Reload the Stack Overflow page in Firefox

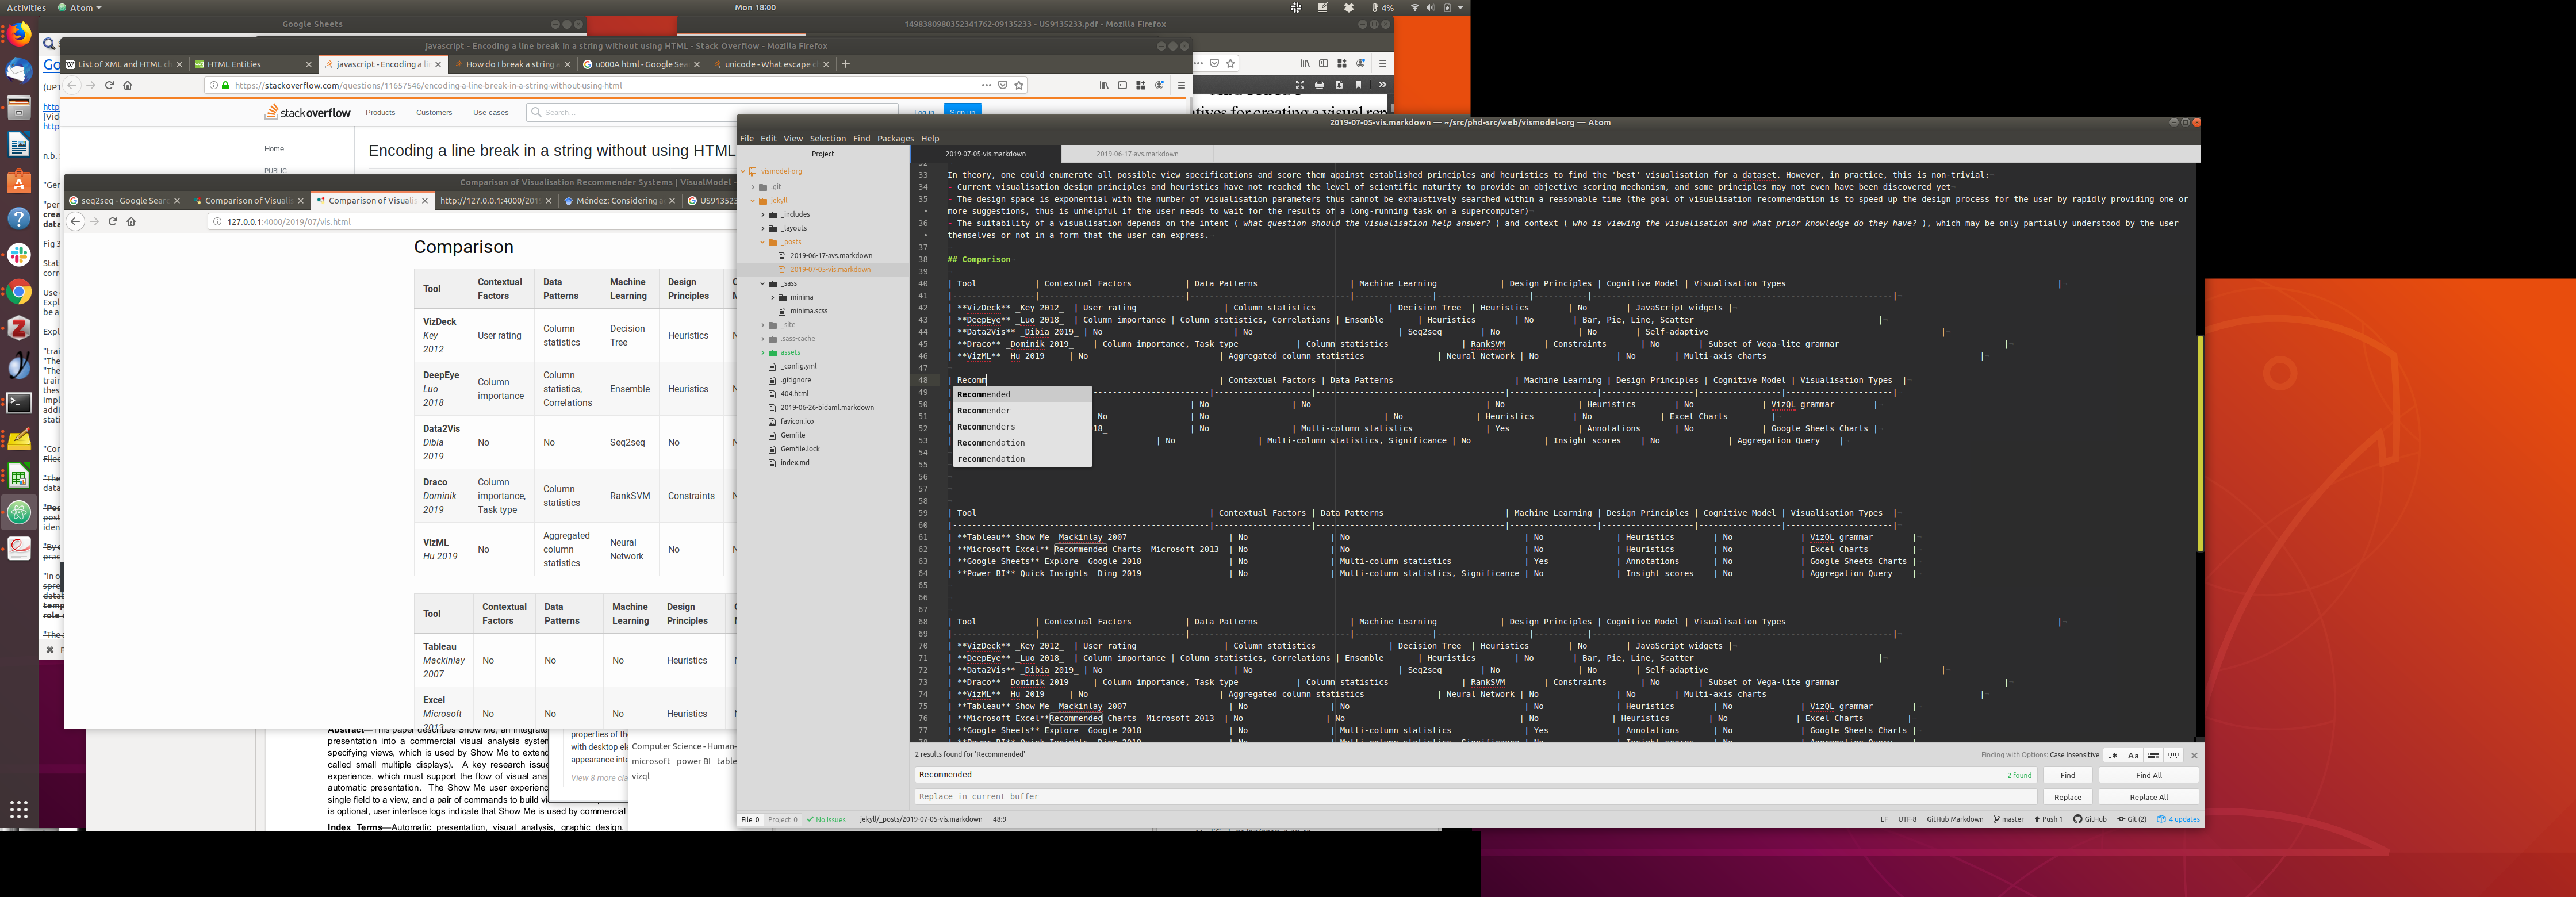(x=109, y=85)
